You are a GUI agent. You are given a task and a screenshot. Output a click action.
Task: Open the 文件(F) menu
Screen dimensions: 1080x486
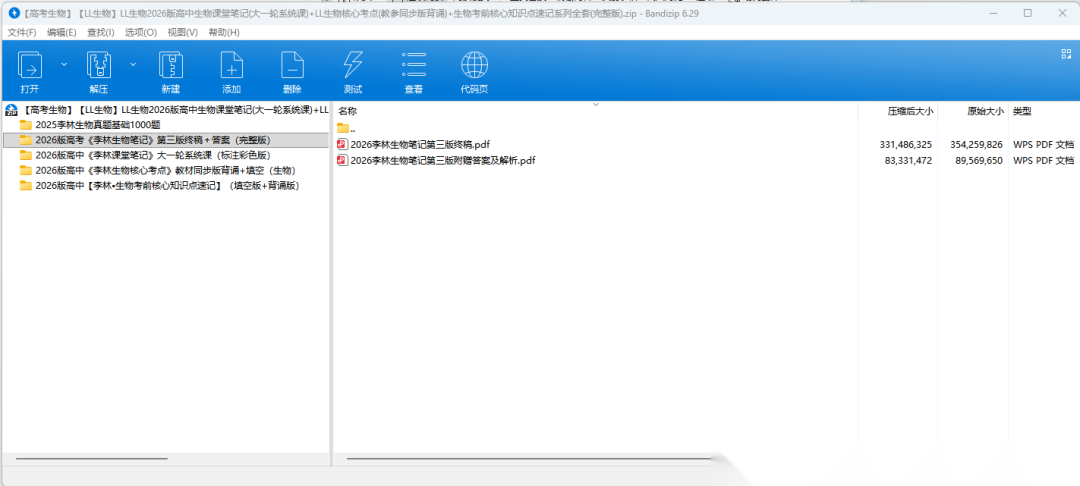click(x=22, y=32)
